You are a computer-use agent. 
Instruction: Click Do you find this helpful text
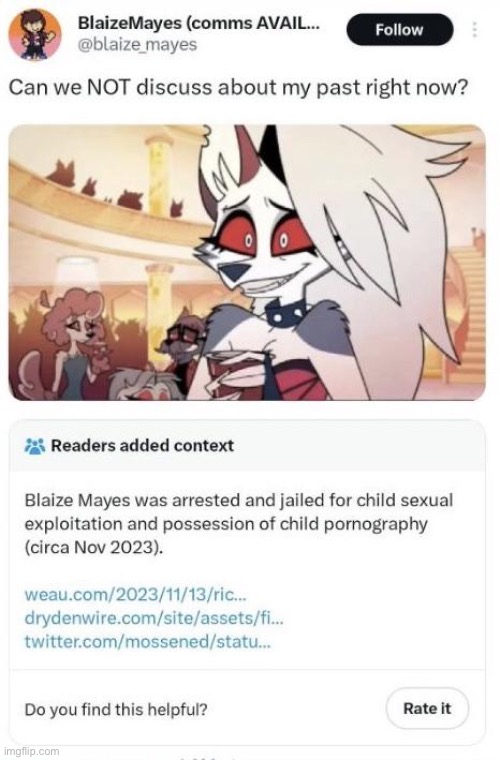(x=116, y=710)
